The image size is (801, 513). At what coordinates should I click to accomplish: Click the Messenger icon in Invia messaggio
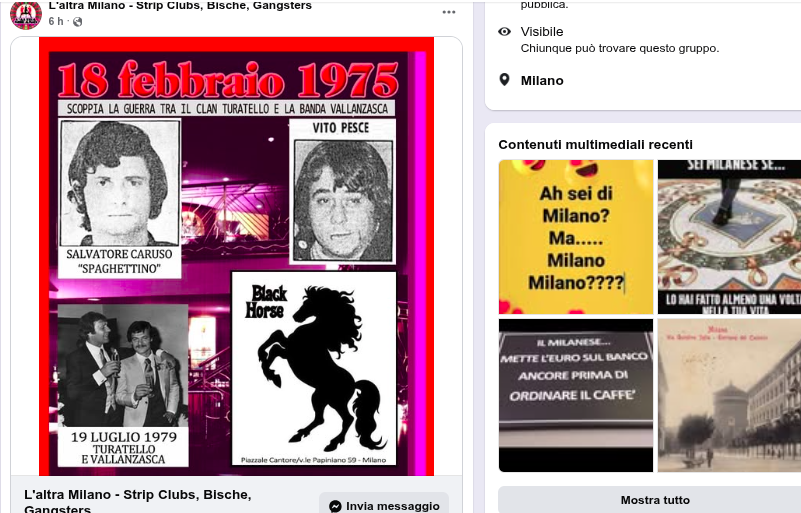[335, 506]
